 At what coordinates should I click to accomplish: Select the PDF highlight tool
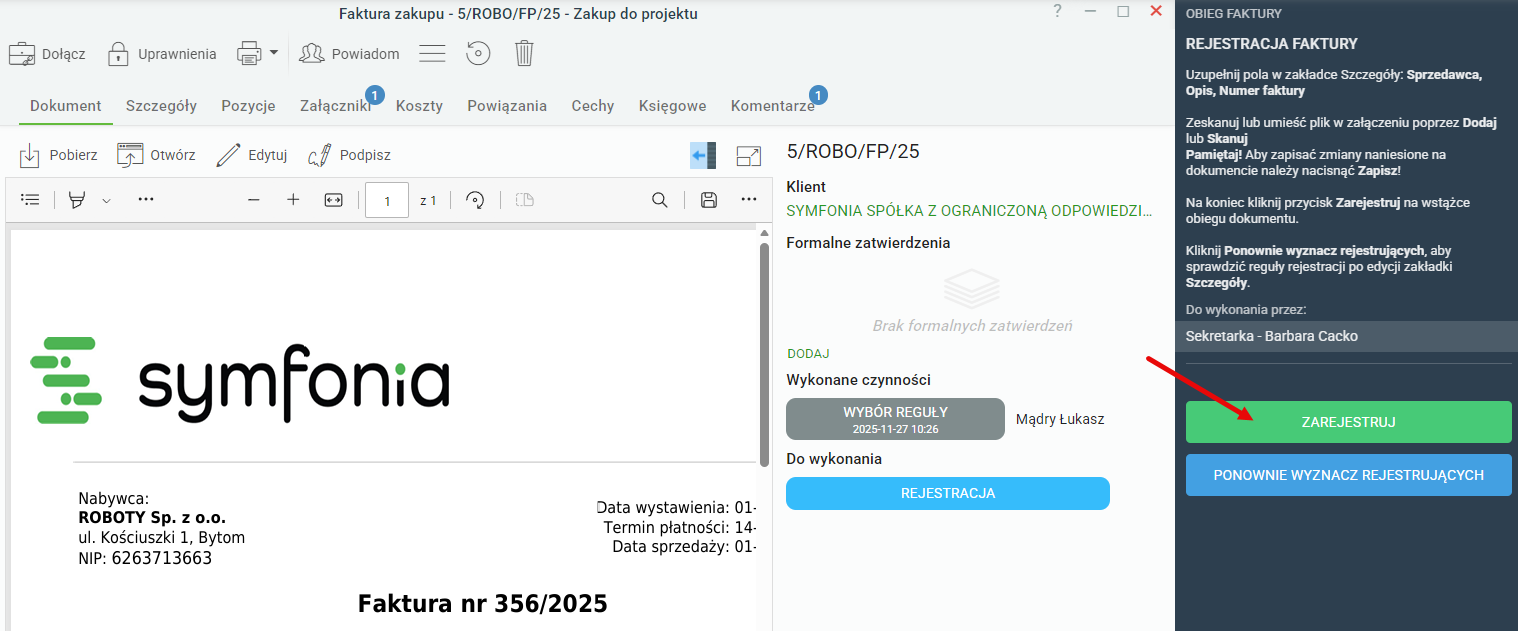[x=77, y=200]
